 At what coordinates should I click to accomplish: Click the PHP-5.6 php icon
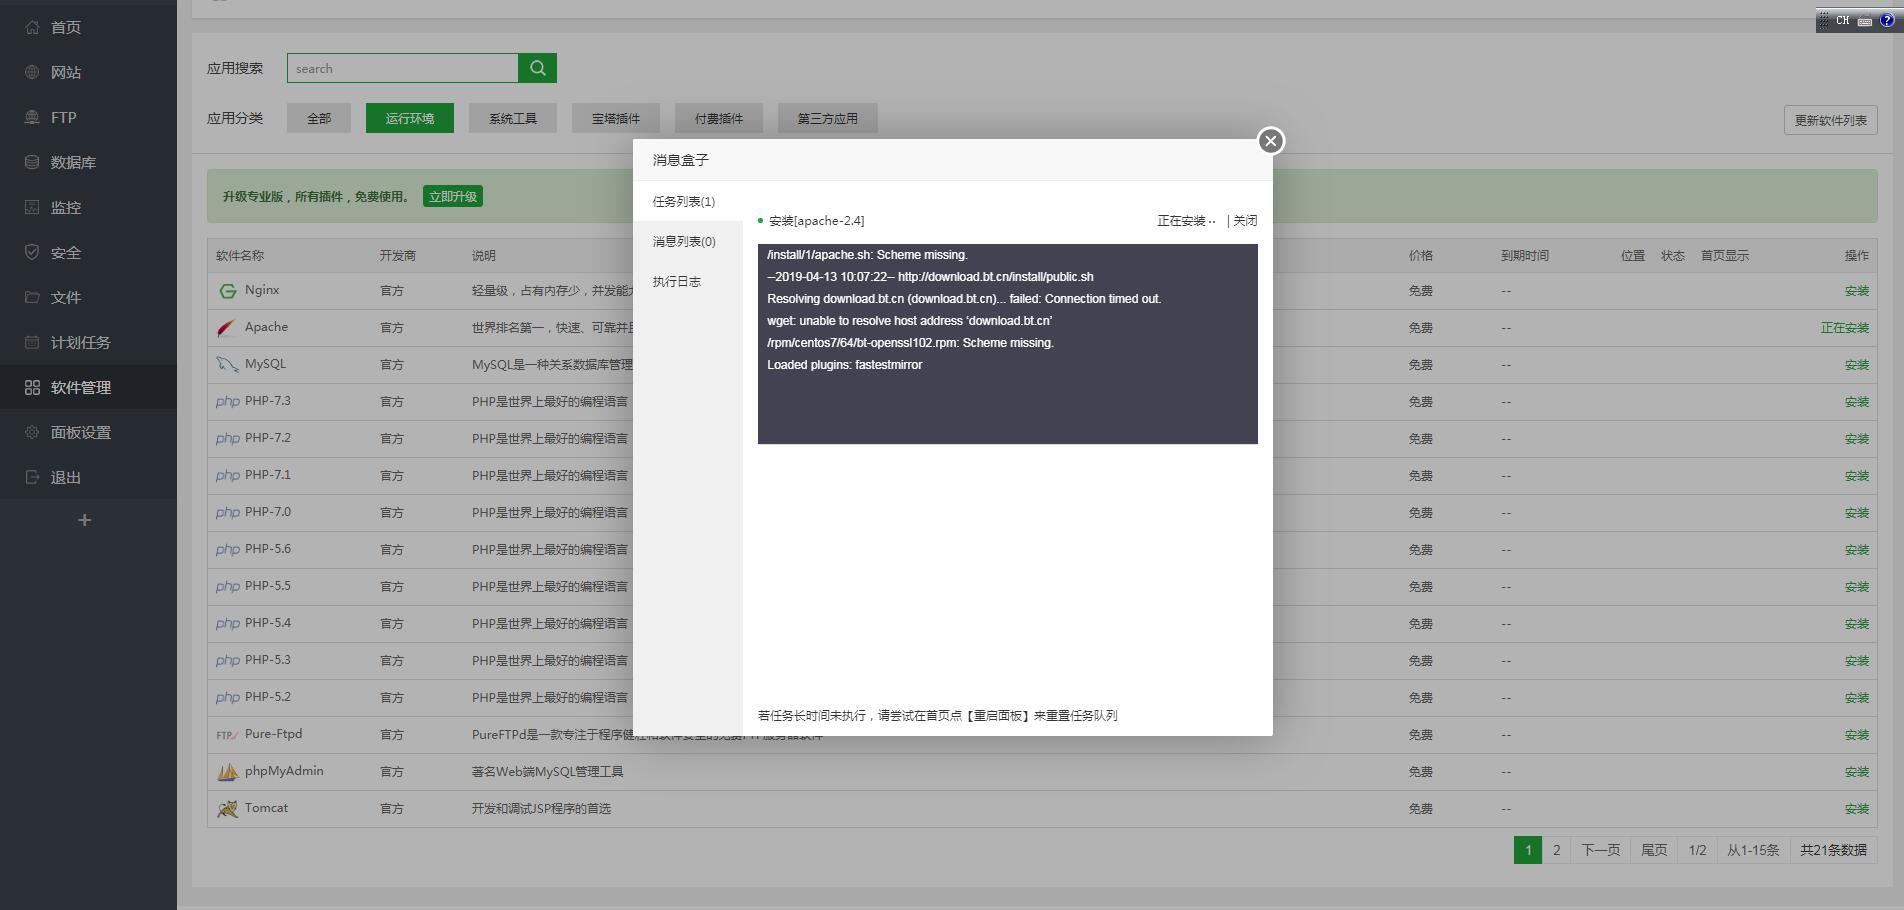[227, 550]
